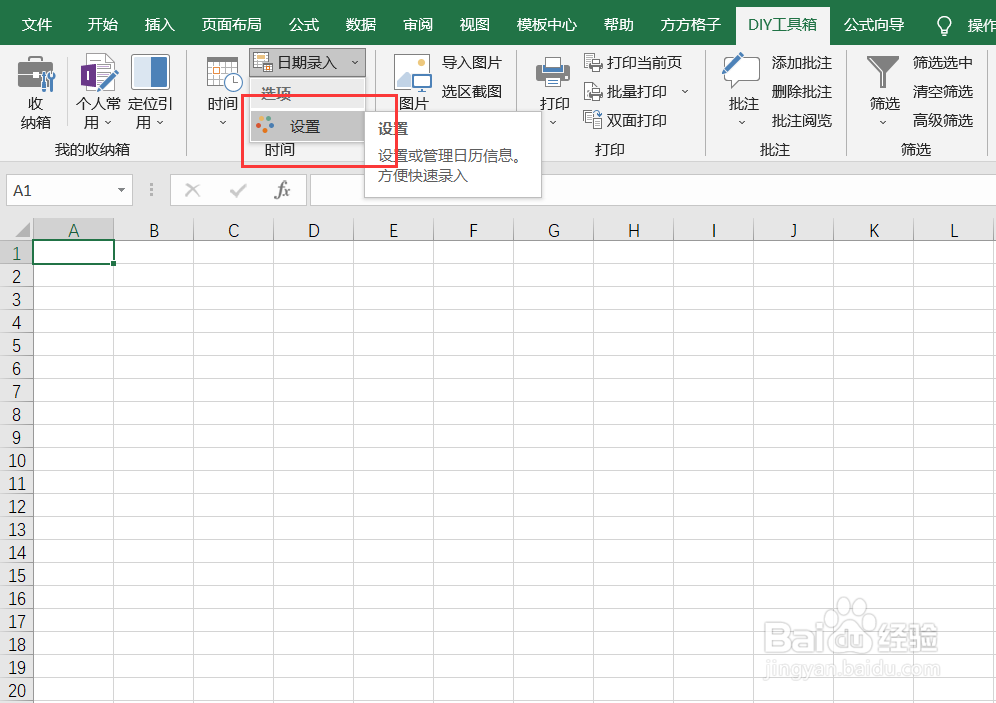Switch to the 模板中心 tab
The image size is (996, 703).
point(547,25)
